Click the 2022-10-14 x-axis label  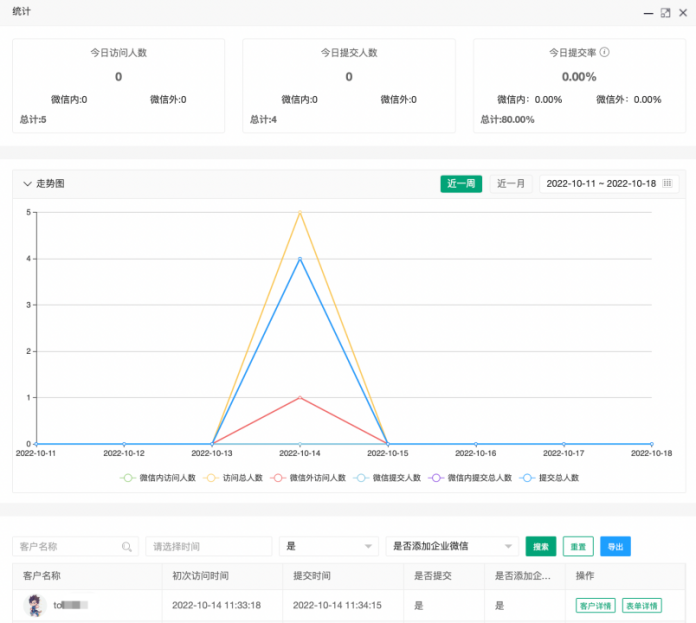pyautogui.click(x=300, y=453)
